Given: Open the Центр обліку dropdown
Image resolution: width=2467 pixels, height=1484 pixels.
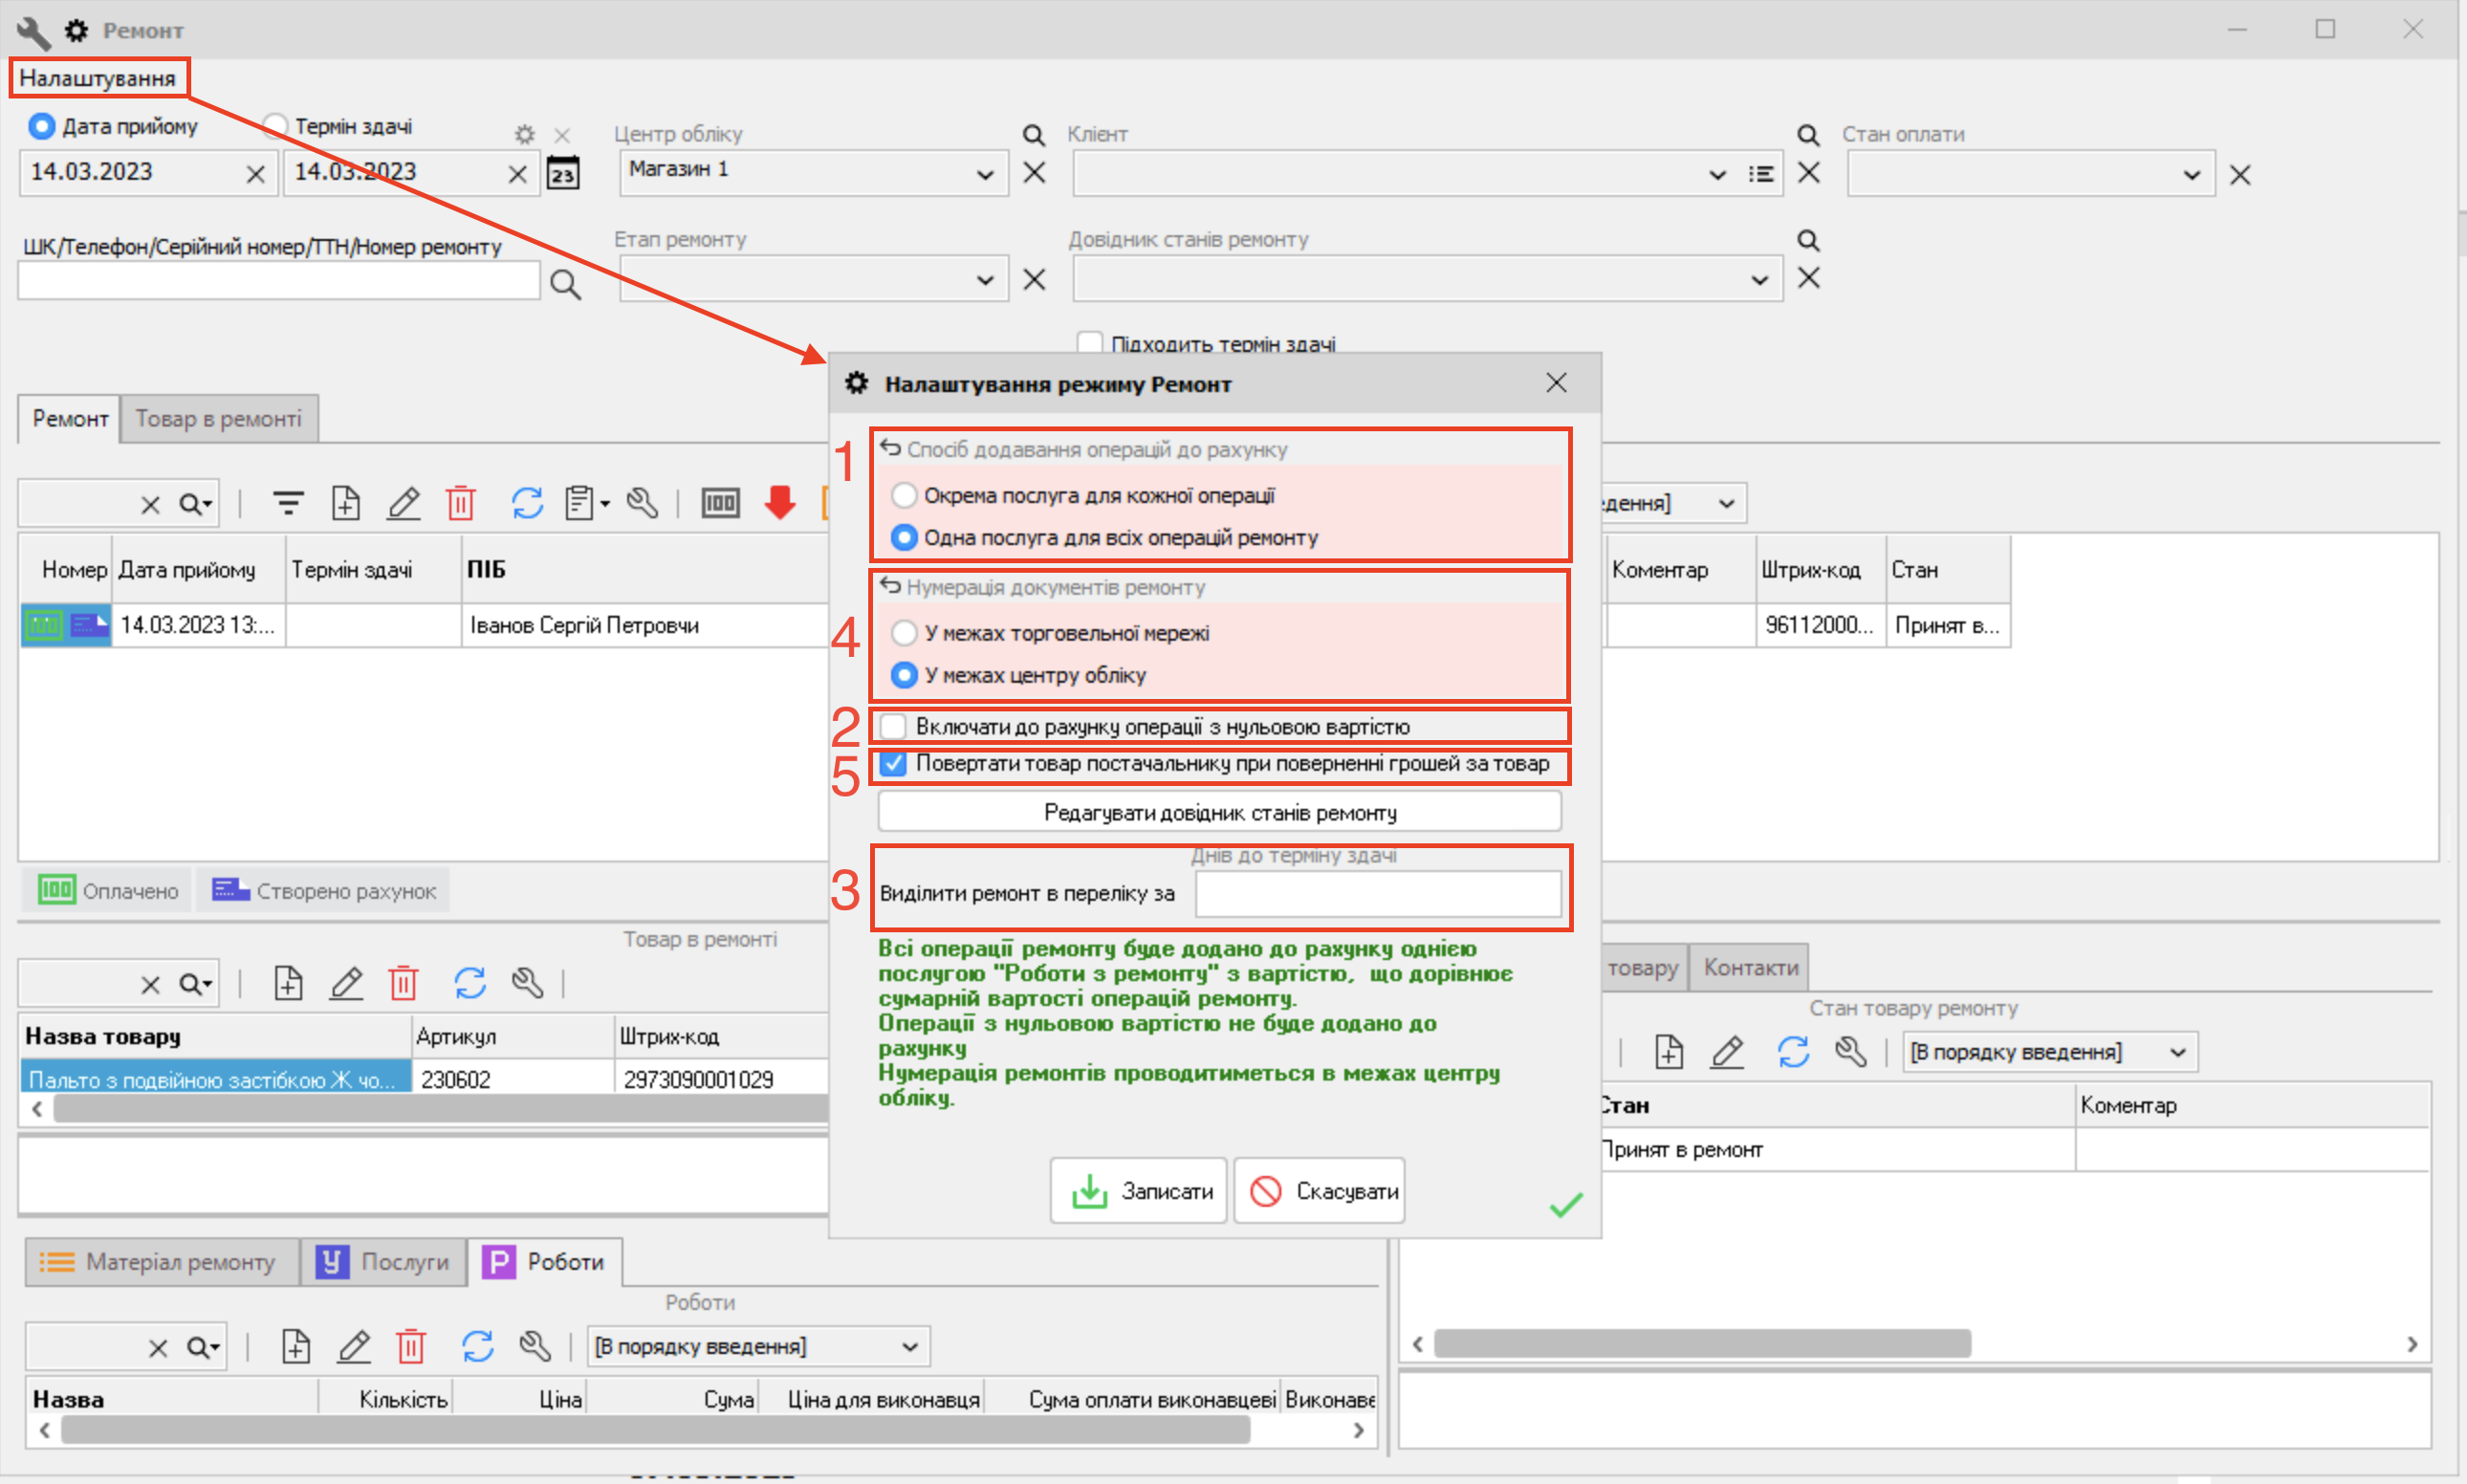Looking at the screenshot, I should coord(984,174).
